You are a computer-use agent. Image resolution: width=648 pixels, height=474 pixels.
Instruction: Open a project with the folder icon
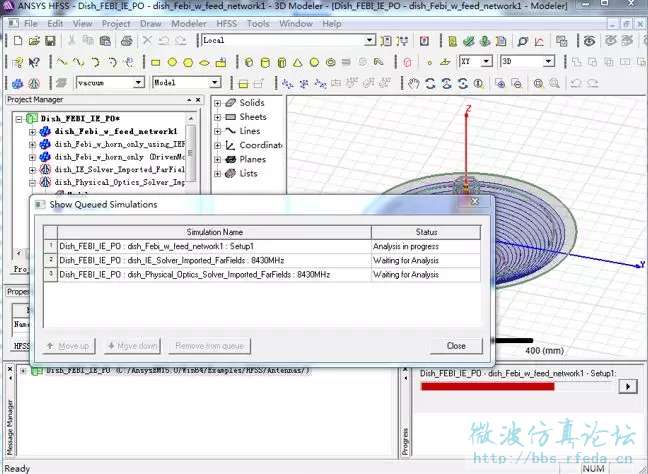[x=34, y=40]
